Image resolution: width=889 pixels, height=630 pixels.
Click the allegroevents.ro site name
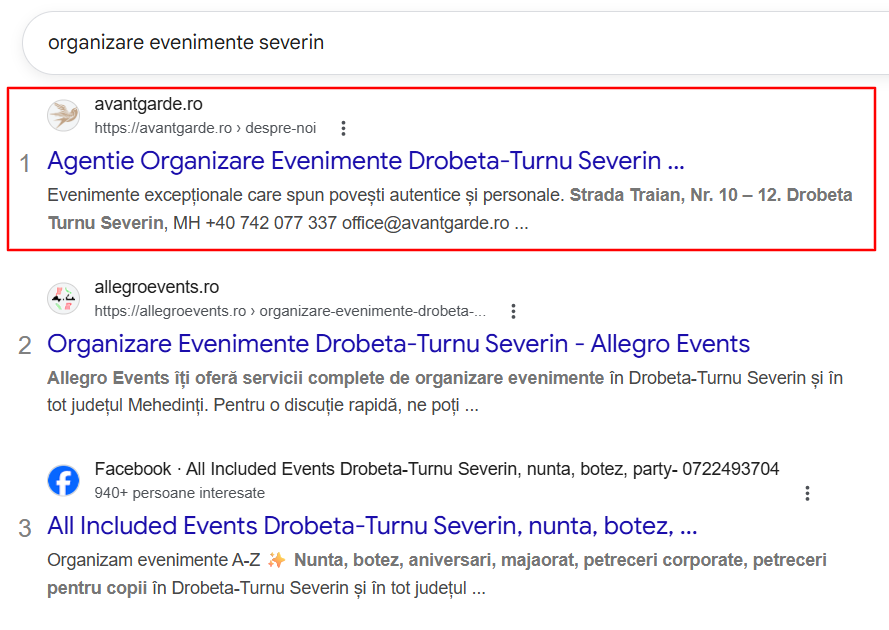point(156,287)
